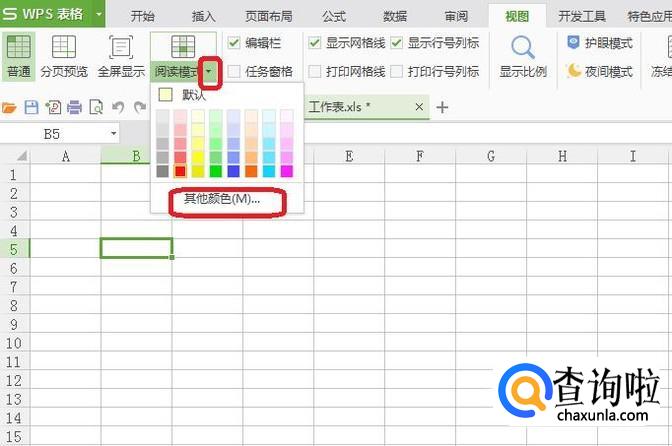Open the 公式 ribbon tab
Image resolution: width=672 pixels, height=446 pixels.
[334, 16]
